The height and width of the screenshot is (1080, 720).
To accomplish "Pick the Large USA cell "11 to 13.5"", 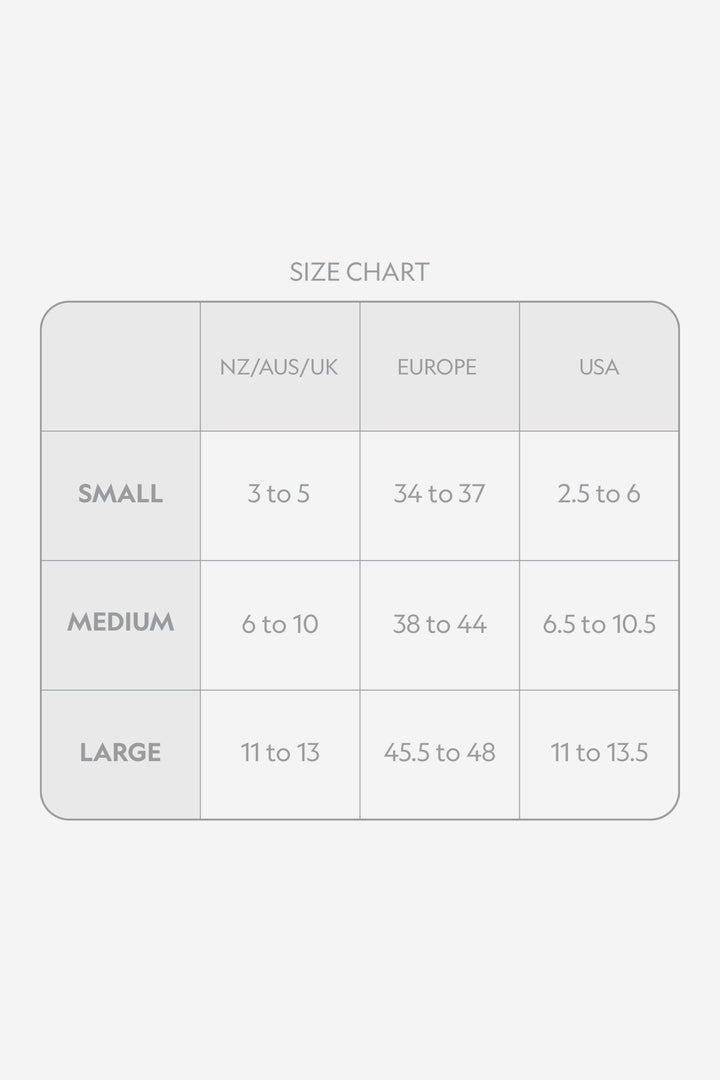I will pos(599,753).
